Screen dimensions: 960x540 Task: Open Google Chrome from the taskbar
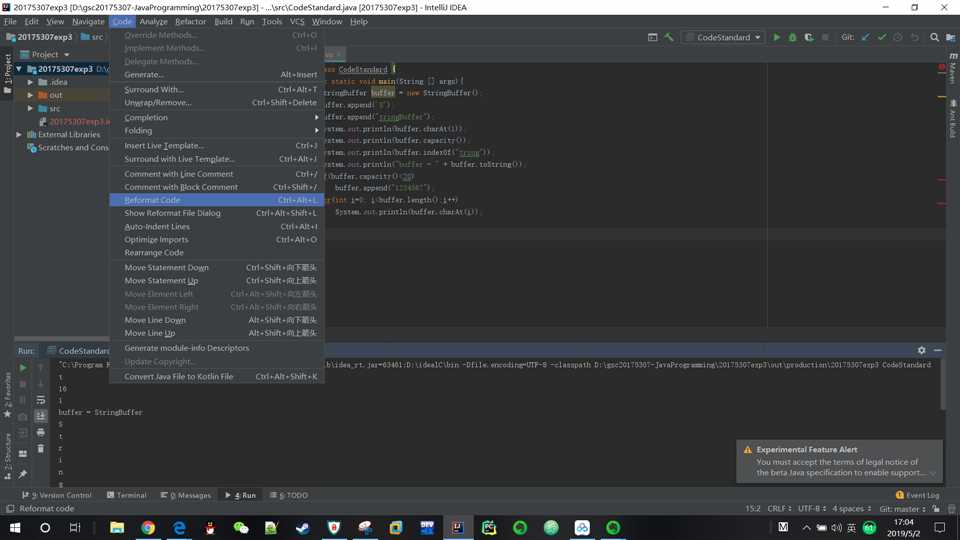[148, 527]
